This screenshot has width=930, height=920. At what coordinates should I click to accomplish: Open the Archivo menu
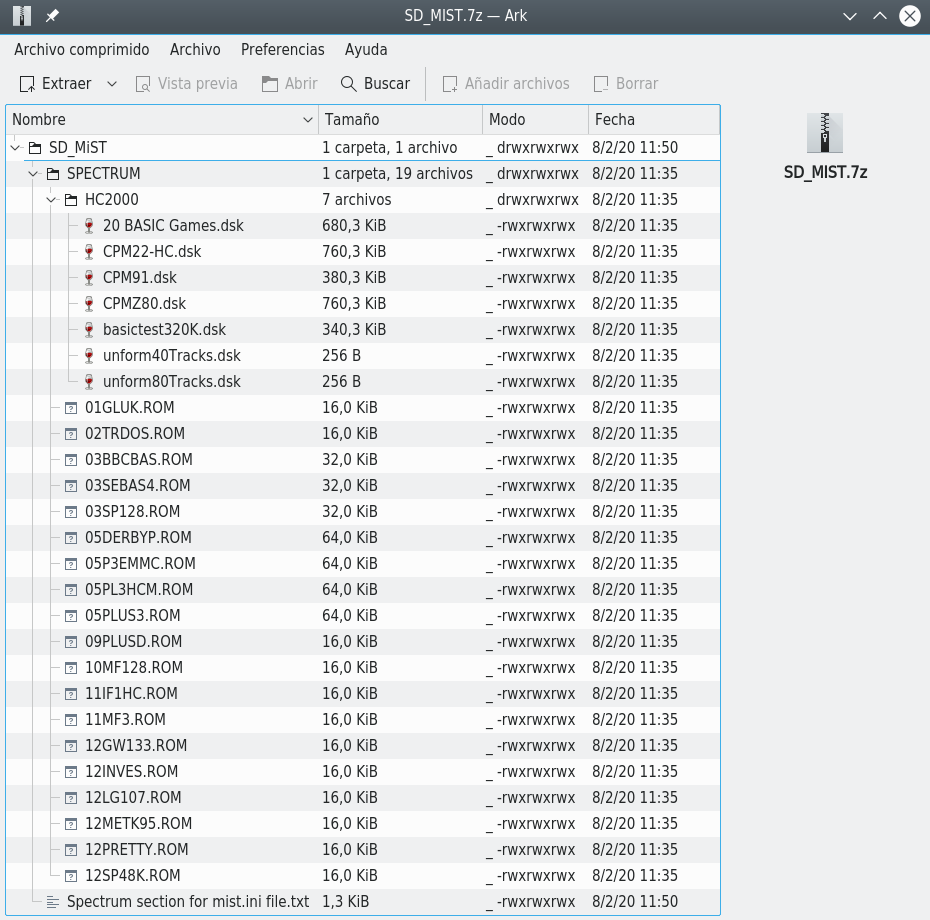point(195,50)
